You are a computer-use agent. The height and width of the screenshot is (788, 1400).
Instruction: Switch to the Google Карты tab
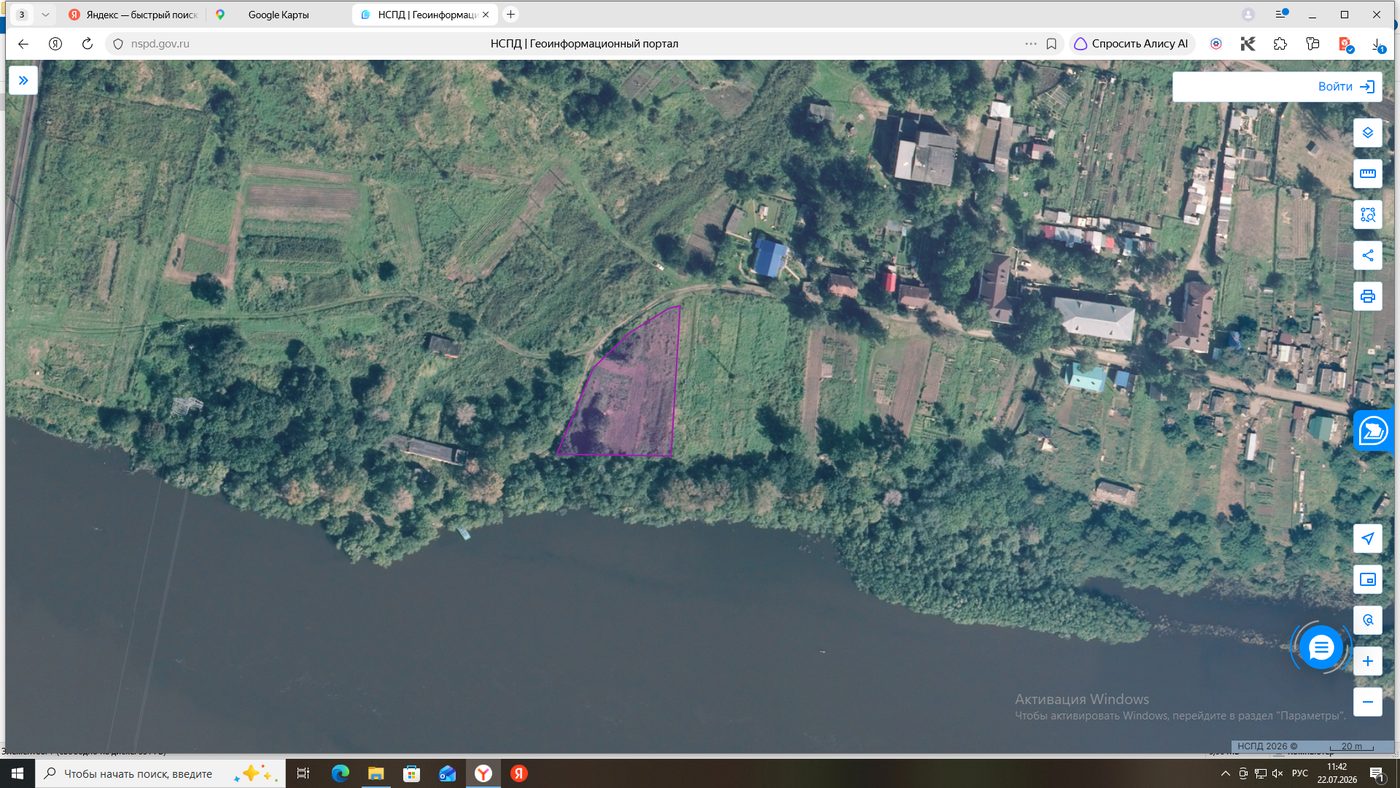point(279,15)
